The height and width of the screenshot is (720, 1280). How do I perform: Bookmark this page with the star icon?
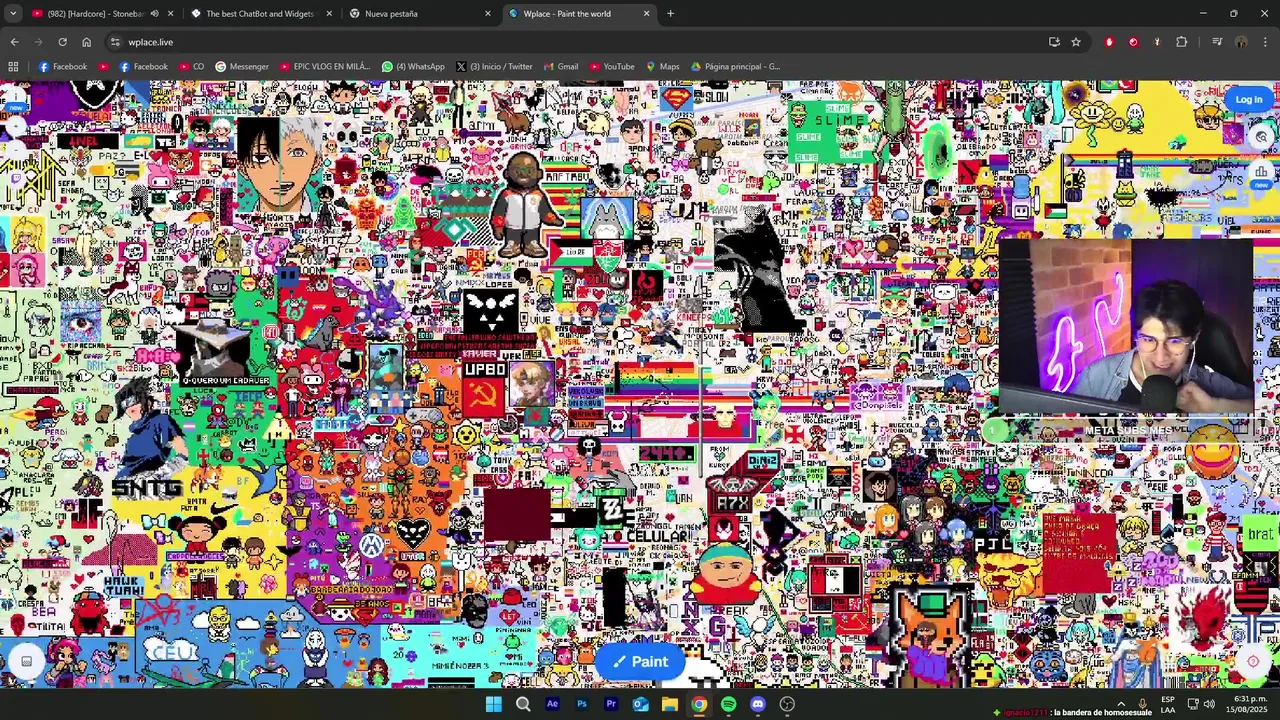[1076, 42]
